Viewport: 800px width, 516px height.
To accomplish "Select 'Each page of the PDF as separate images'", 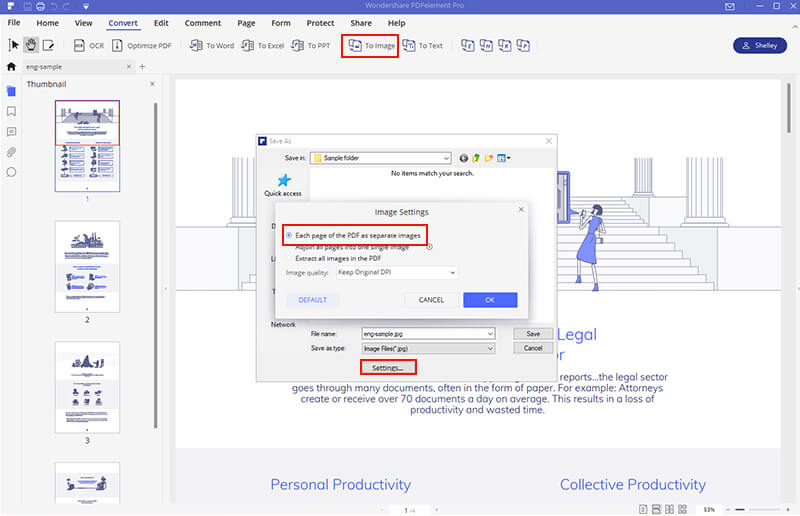I will click(290, 235).
